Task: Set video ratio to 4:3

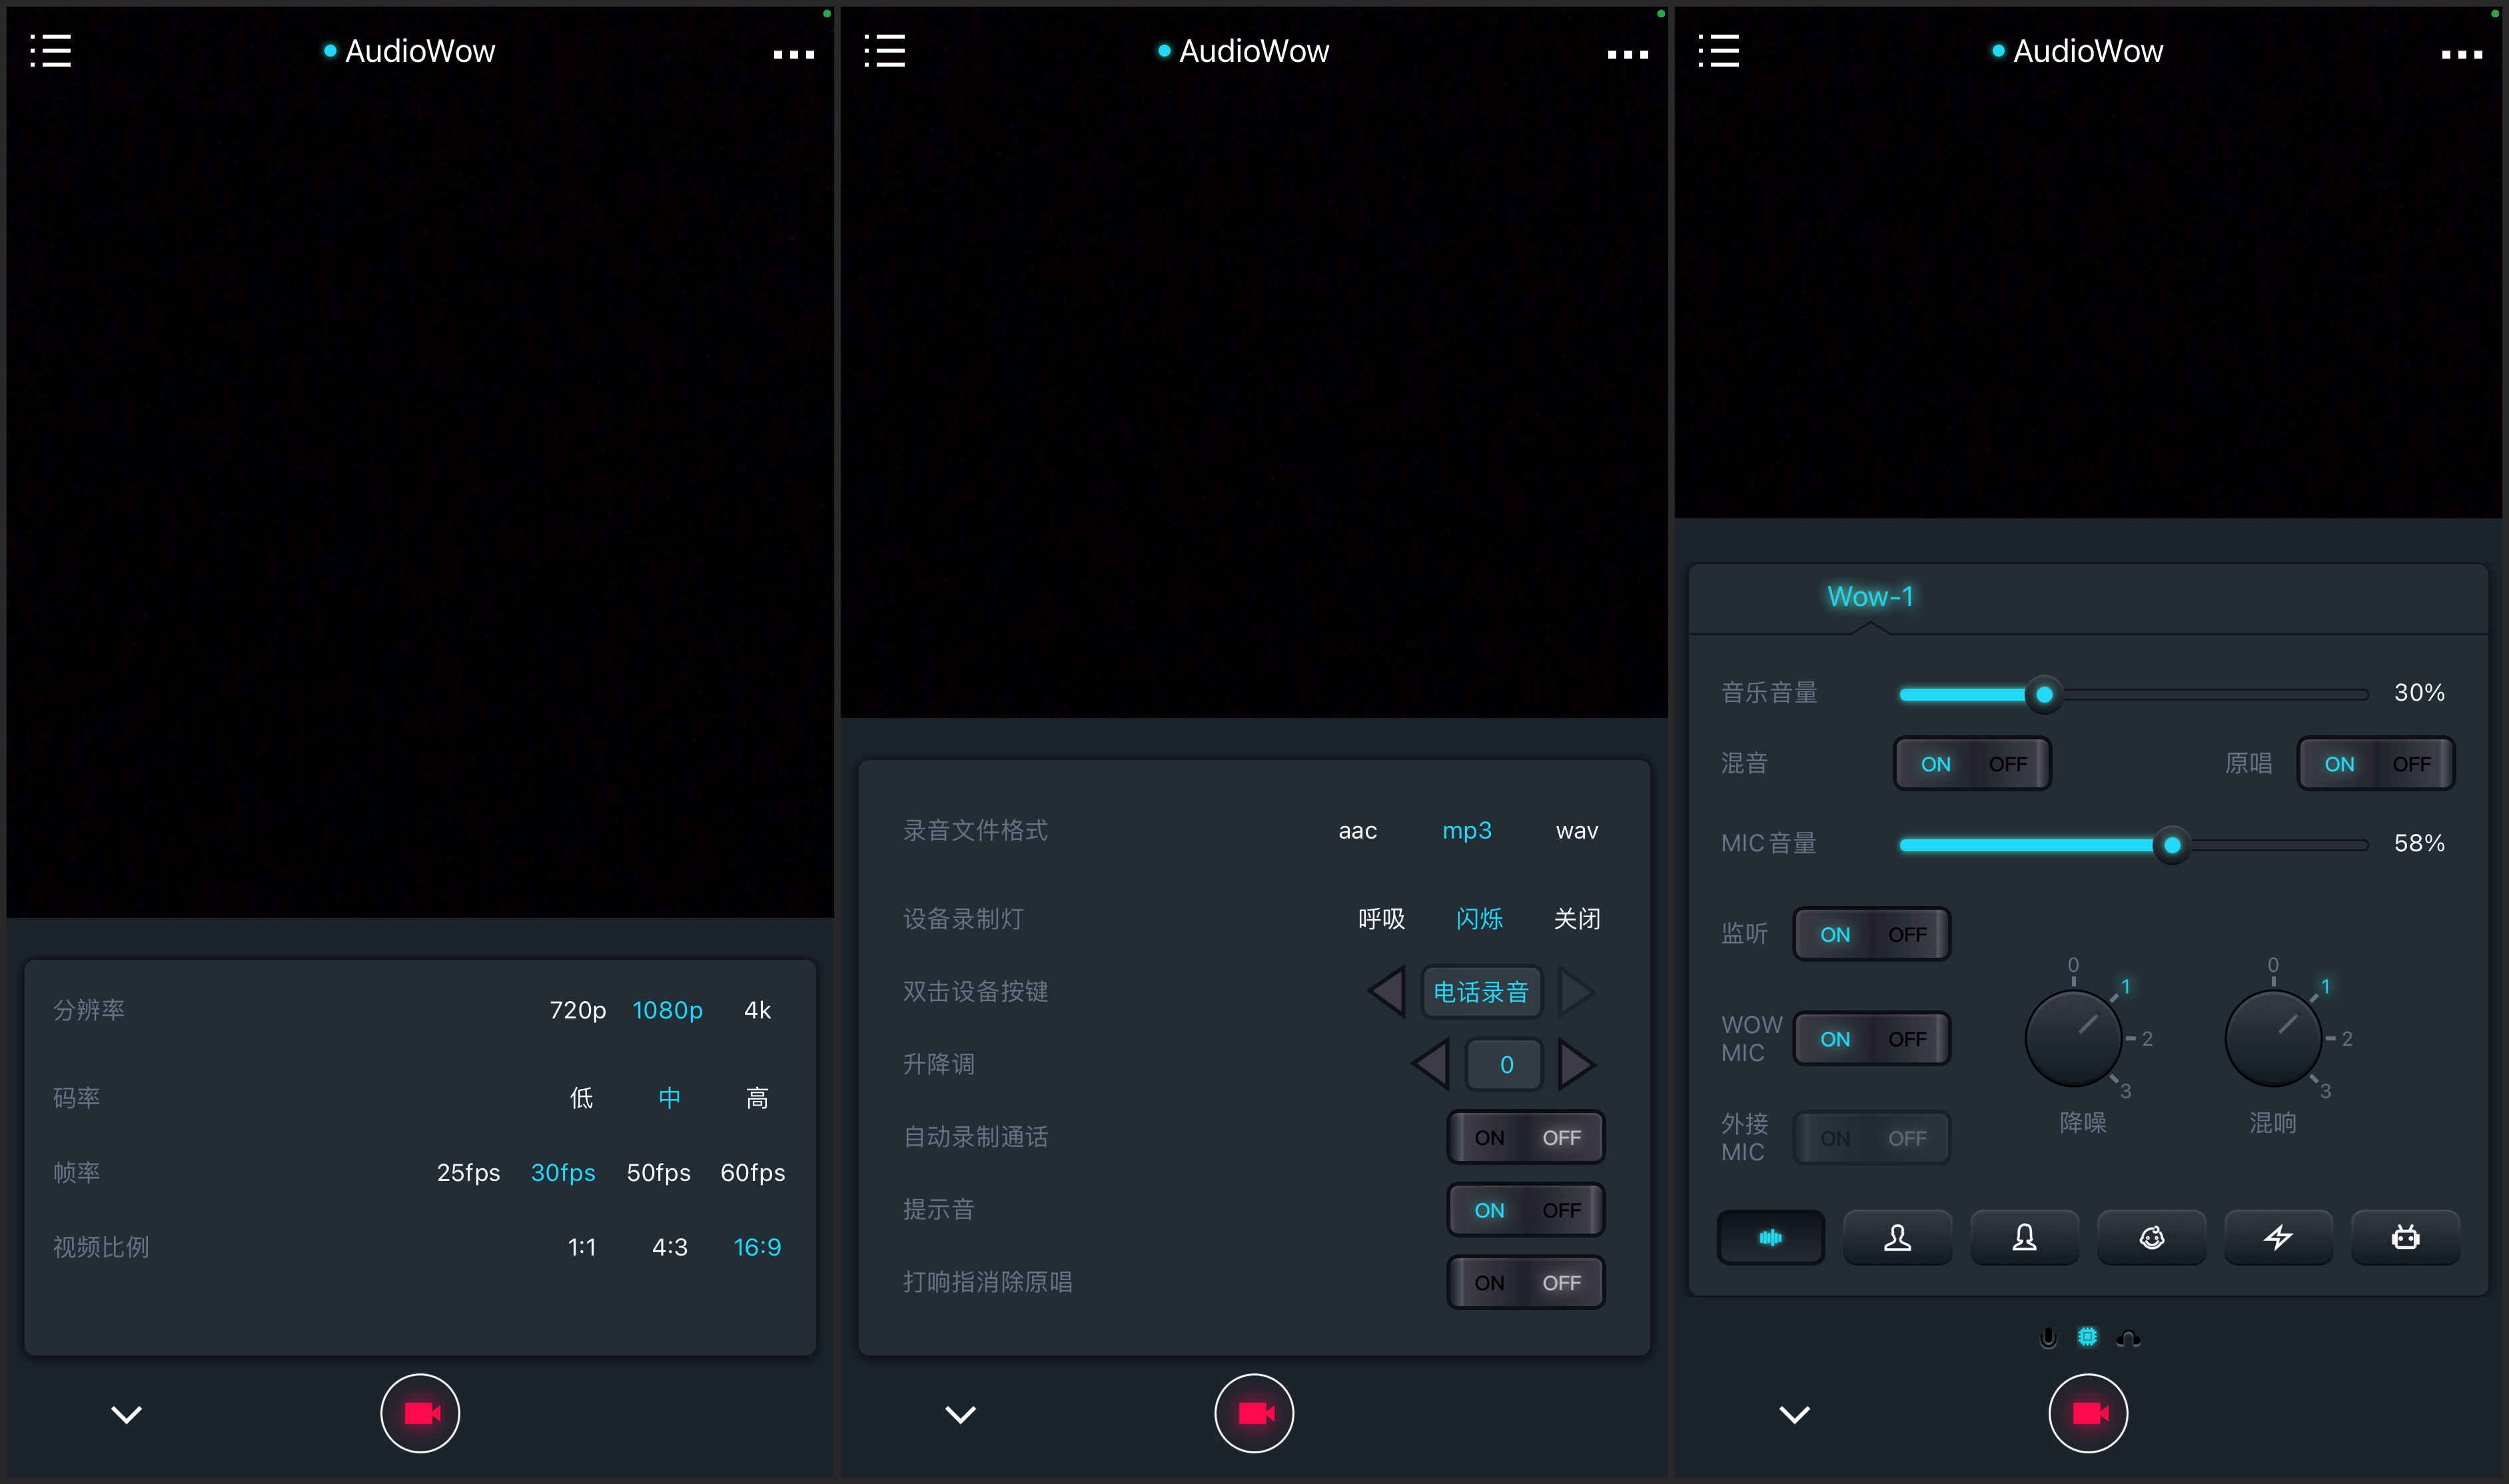Action: pyautogui.click(x=669, y=1247)
